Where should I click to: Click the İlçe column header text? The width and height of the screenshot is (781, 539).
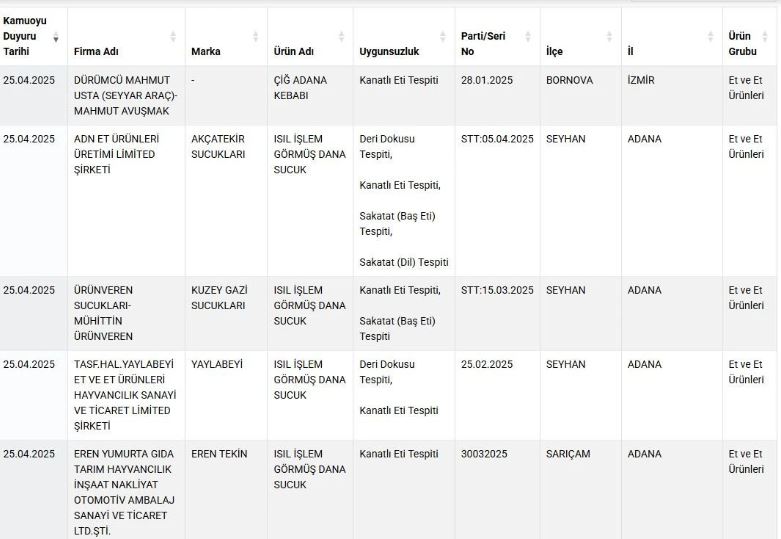554,51
